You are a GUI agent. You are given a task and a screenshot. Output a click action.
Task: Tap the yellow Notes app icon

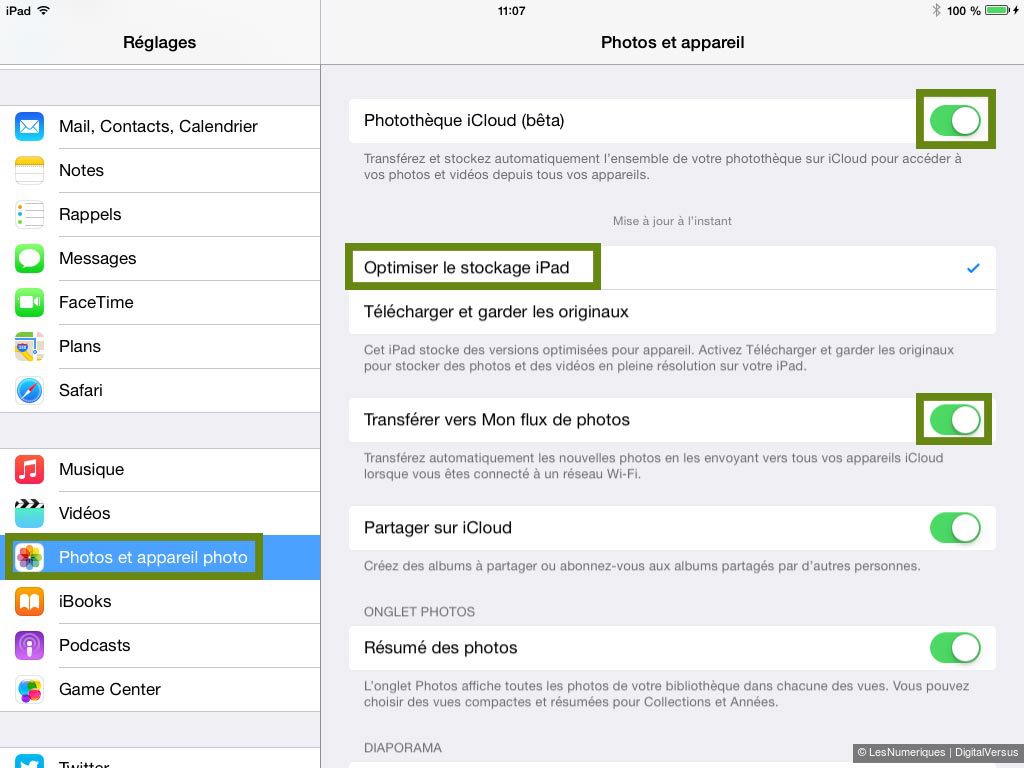[29, 170]
